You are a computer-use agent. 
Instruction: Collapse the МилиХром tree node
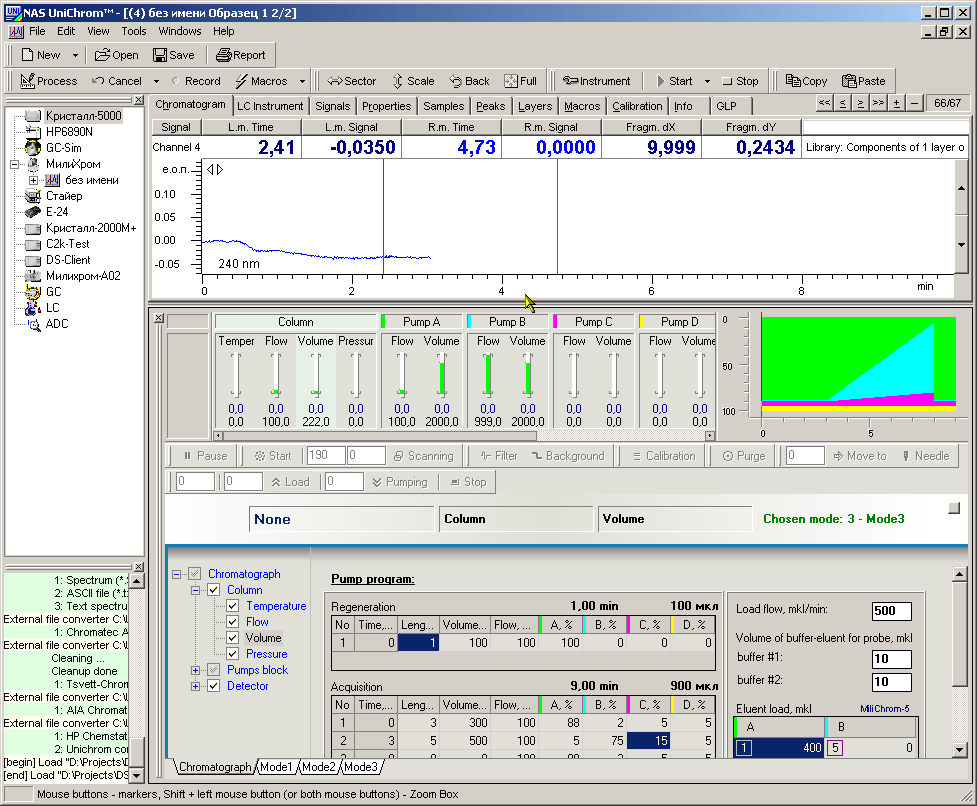tap(14, 164)
